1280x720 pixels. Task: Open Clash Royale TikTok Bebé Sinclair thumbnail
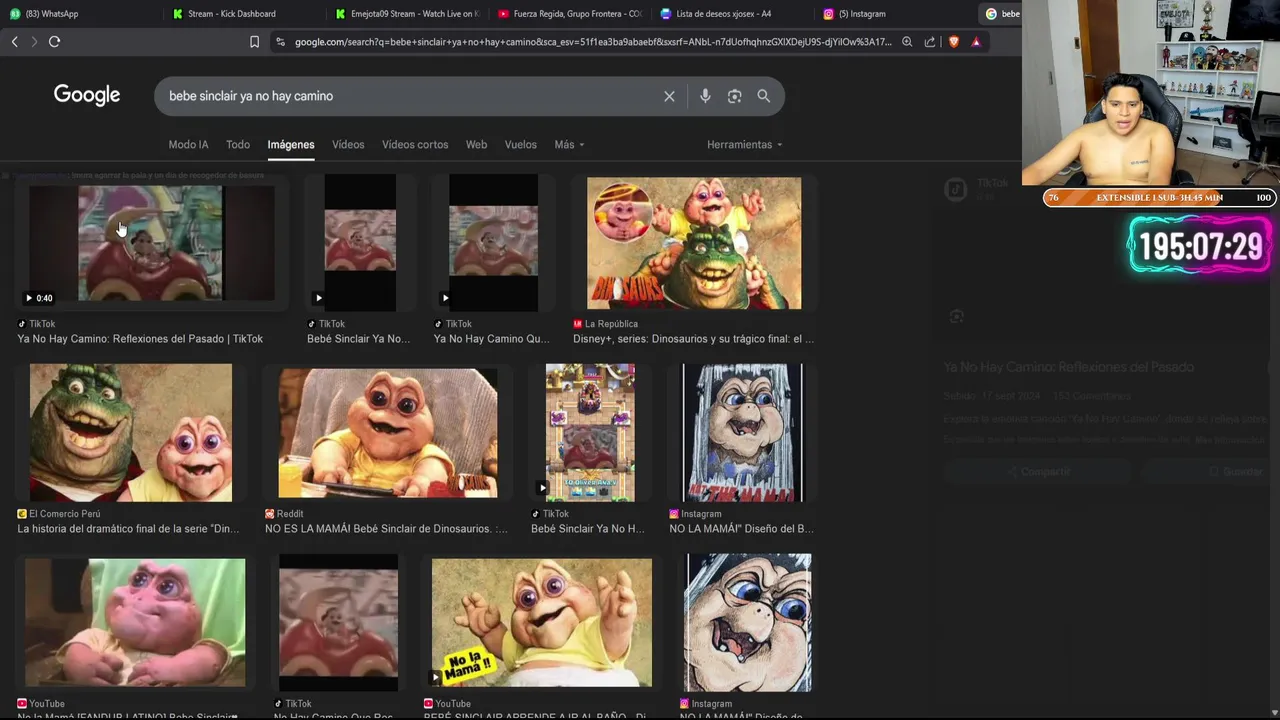590,433
